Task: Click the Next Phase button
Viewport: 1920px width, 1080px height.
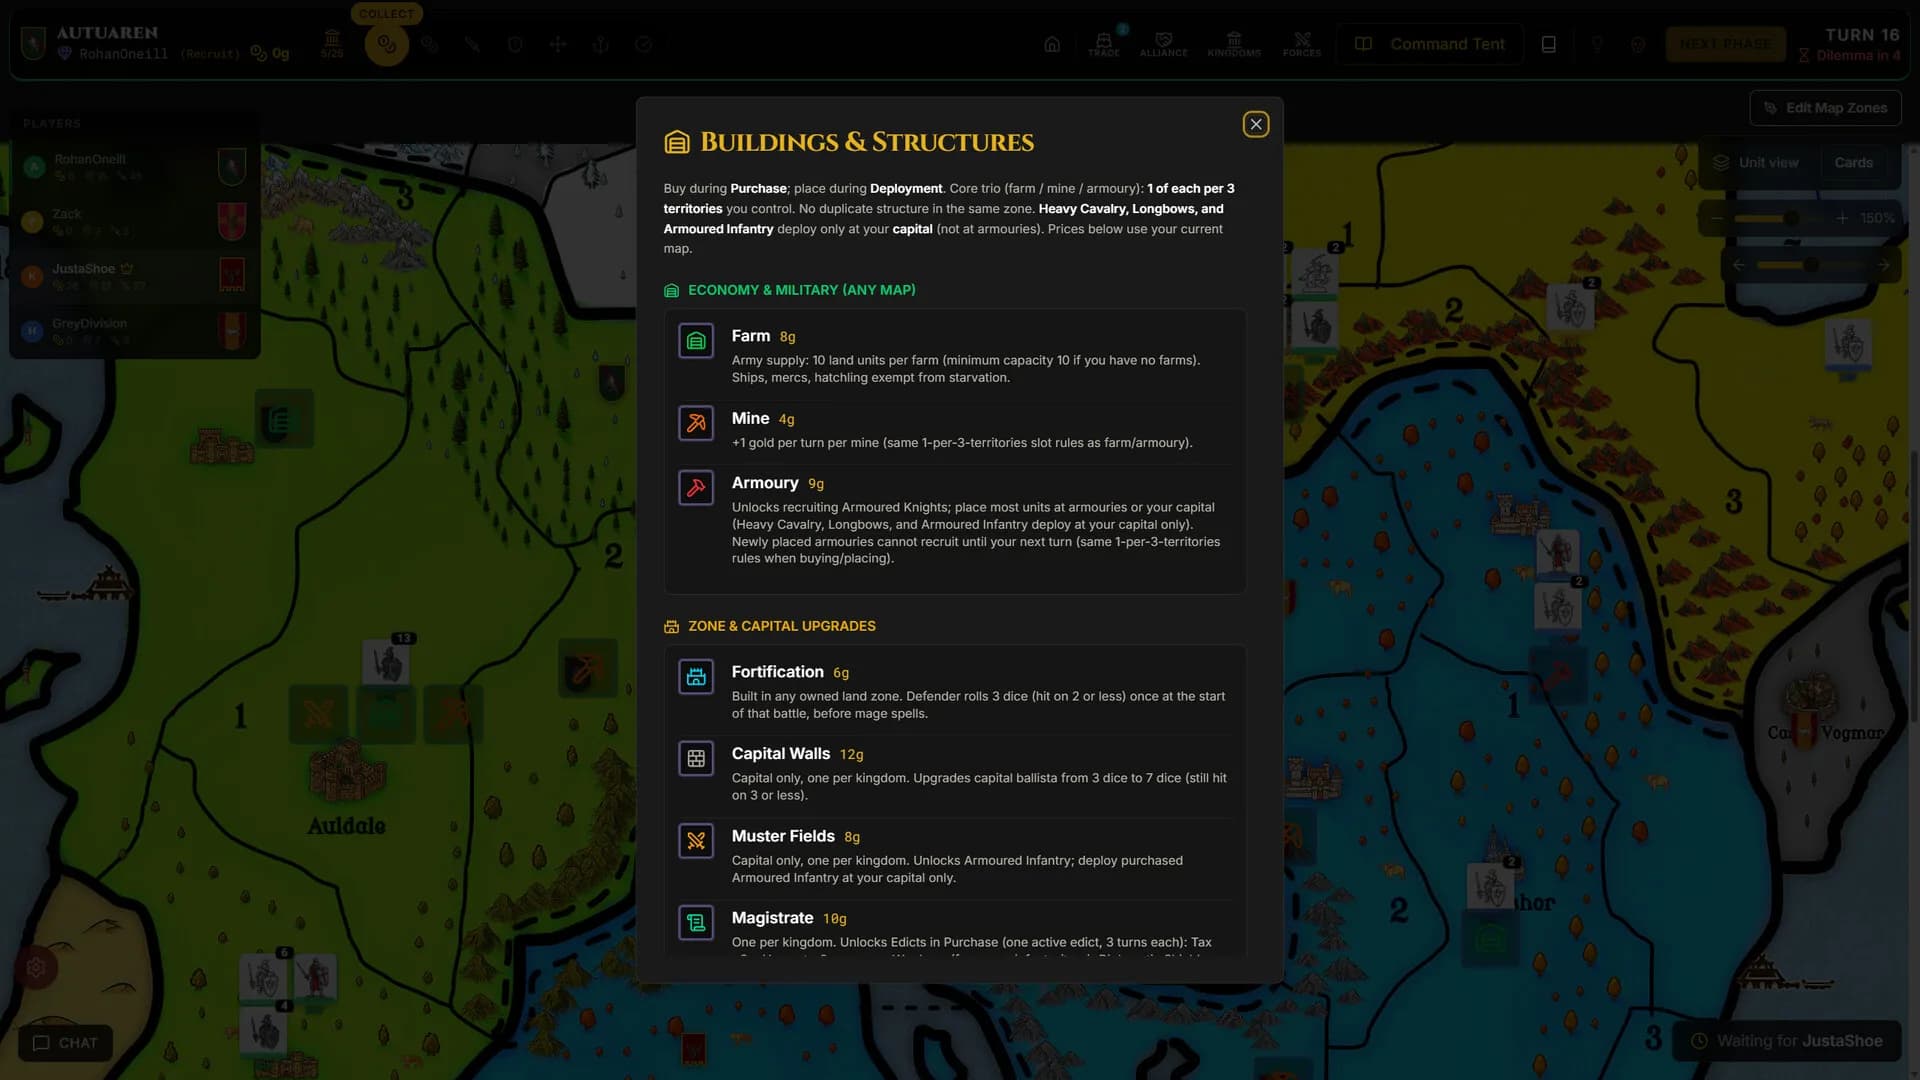Action: [1726, 44]
